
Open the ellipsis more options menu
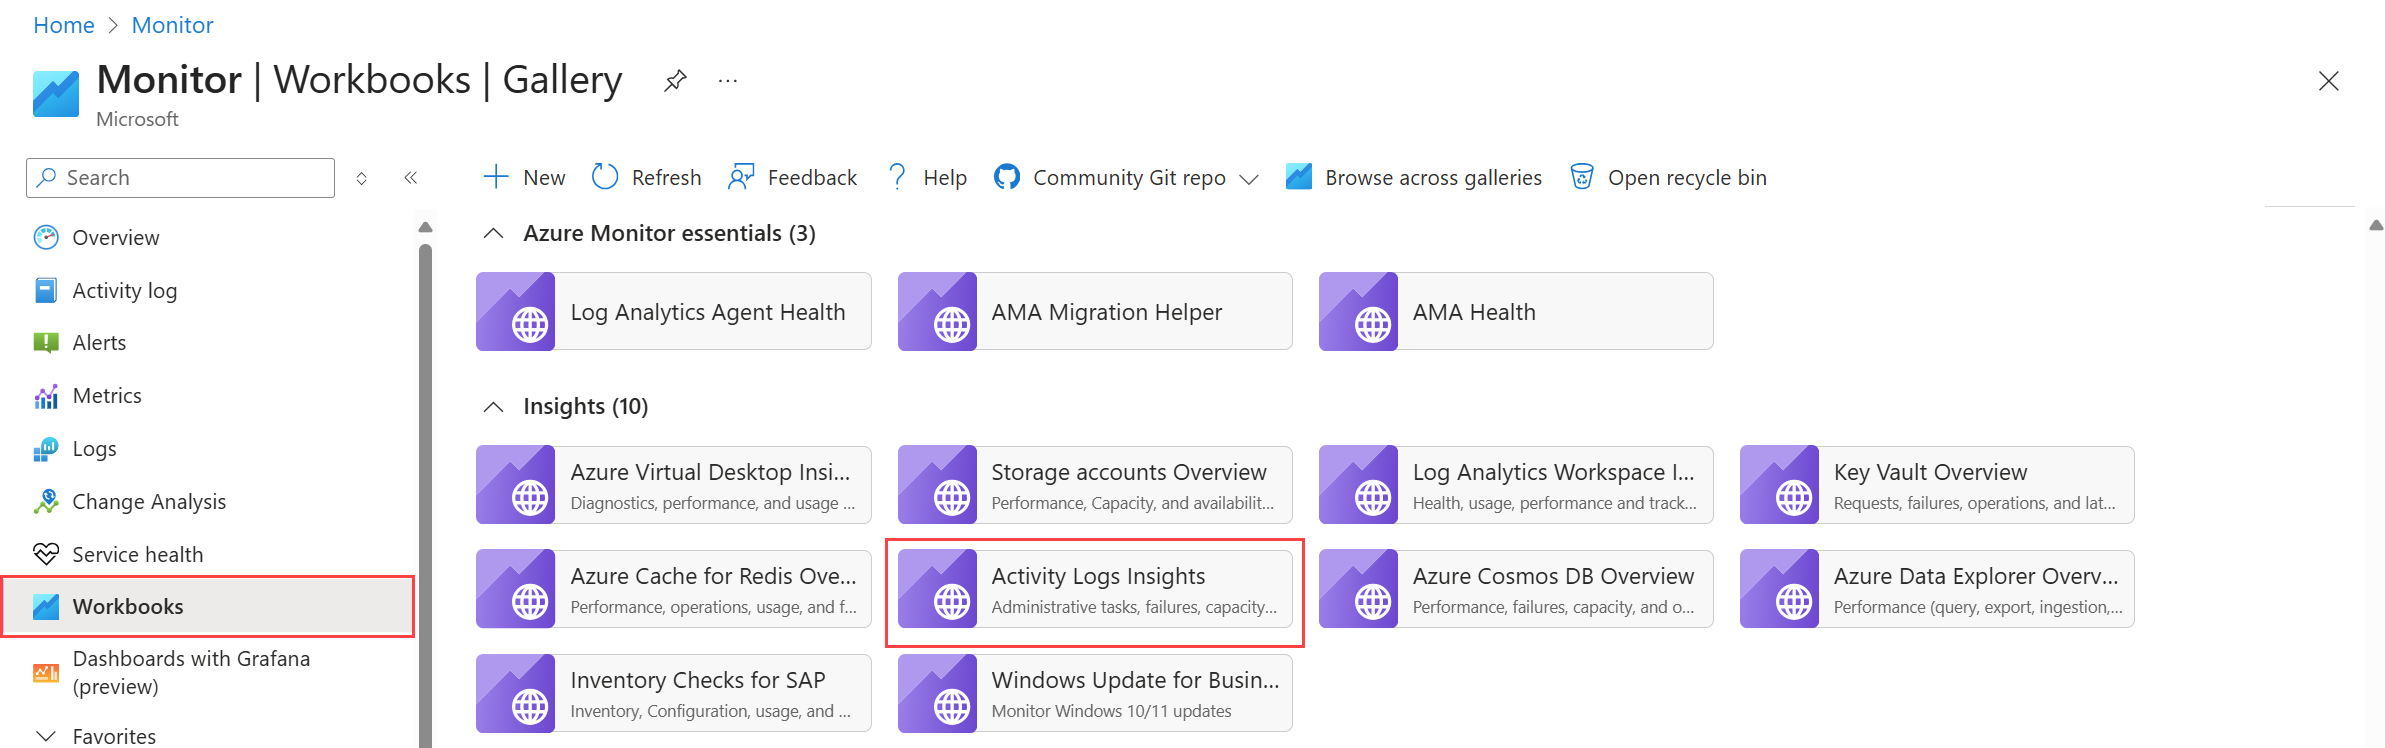727,80
